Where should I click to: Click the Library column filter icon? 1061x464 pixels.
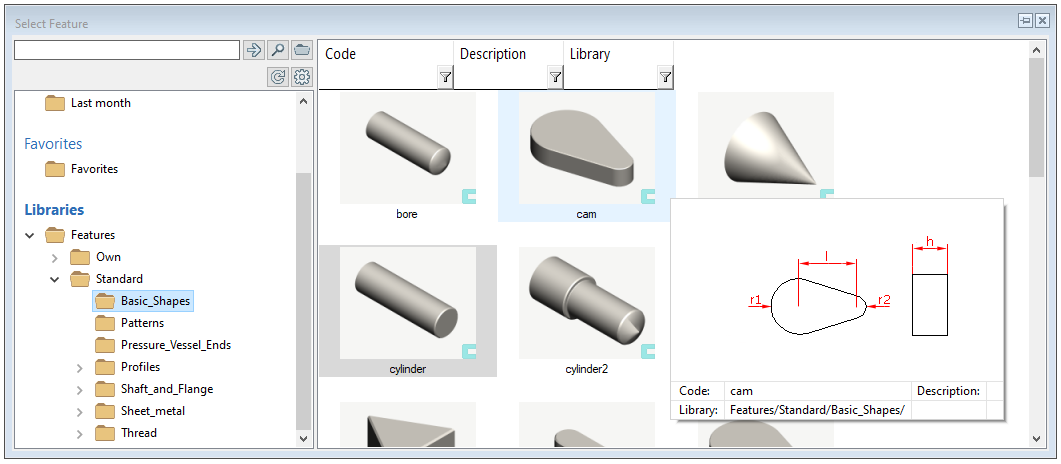point(665,77)
